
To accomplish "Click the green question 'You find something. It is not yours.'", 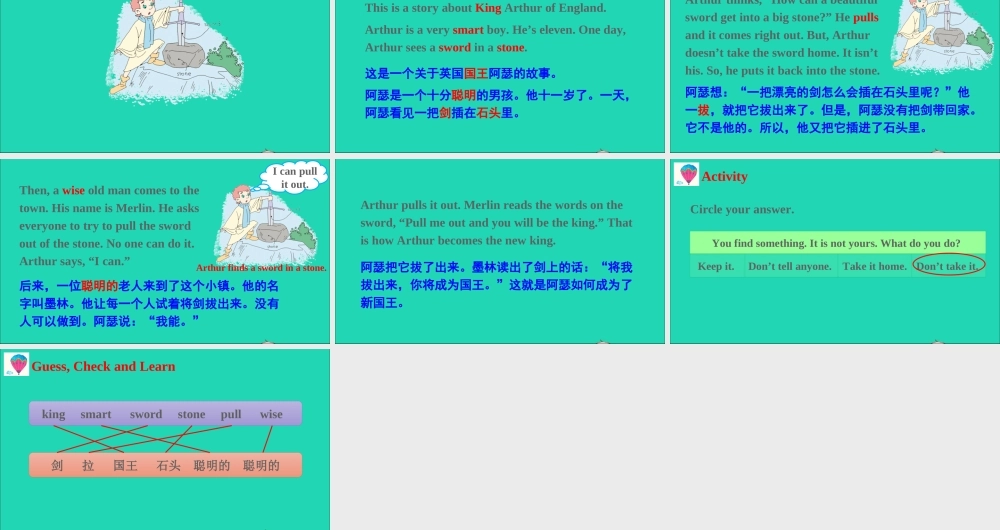I will tap(837, 243).
